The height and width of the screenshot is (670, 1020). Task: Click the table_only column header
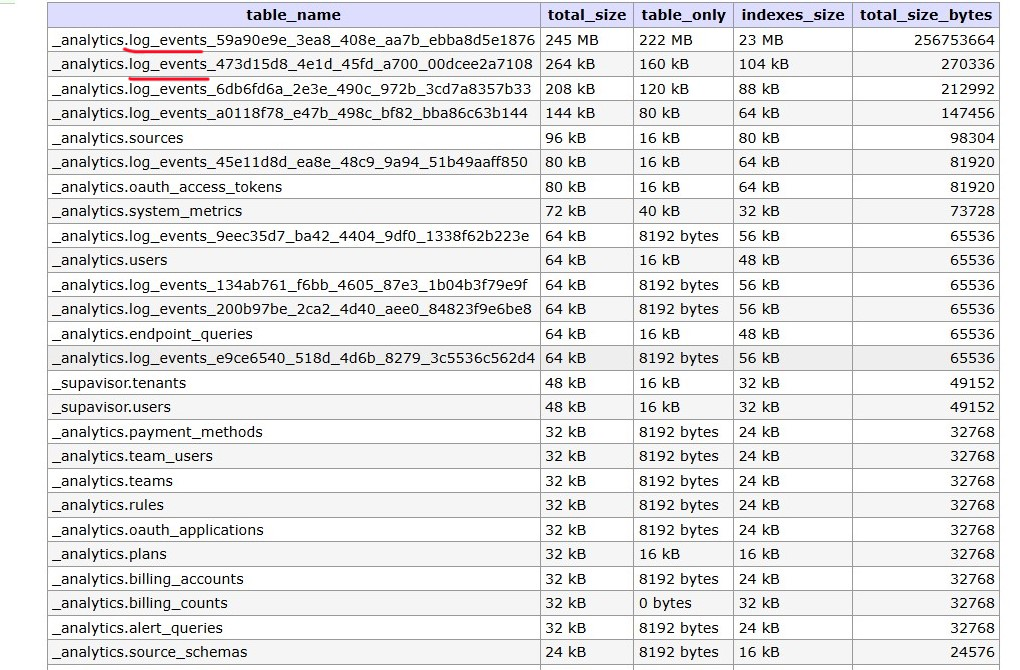(x=683, y=15)
